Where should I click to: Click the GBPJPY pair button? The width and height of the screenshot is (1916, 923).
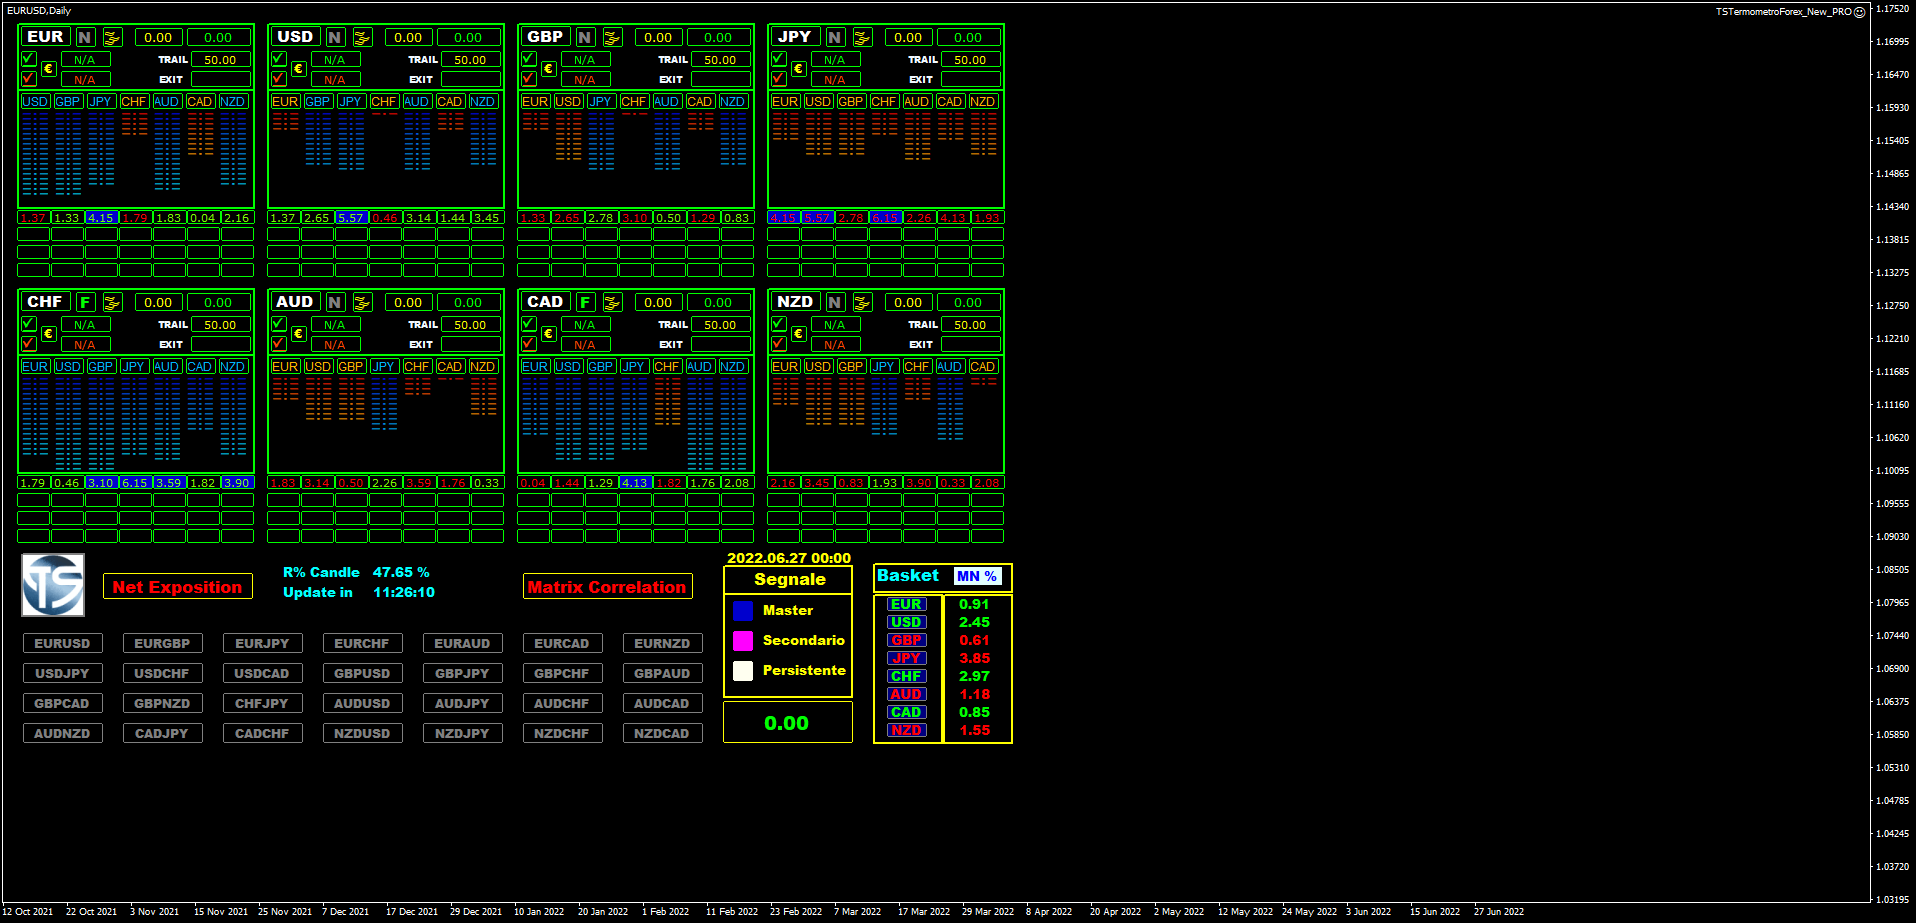point(462,673)
